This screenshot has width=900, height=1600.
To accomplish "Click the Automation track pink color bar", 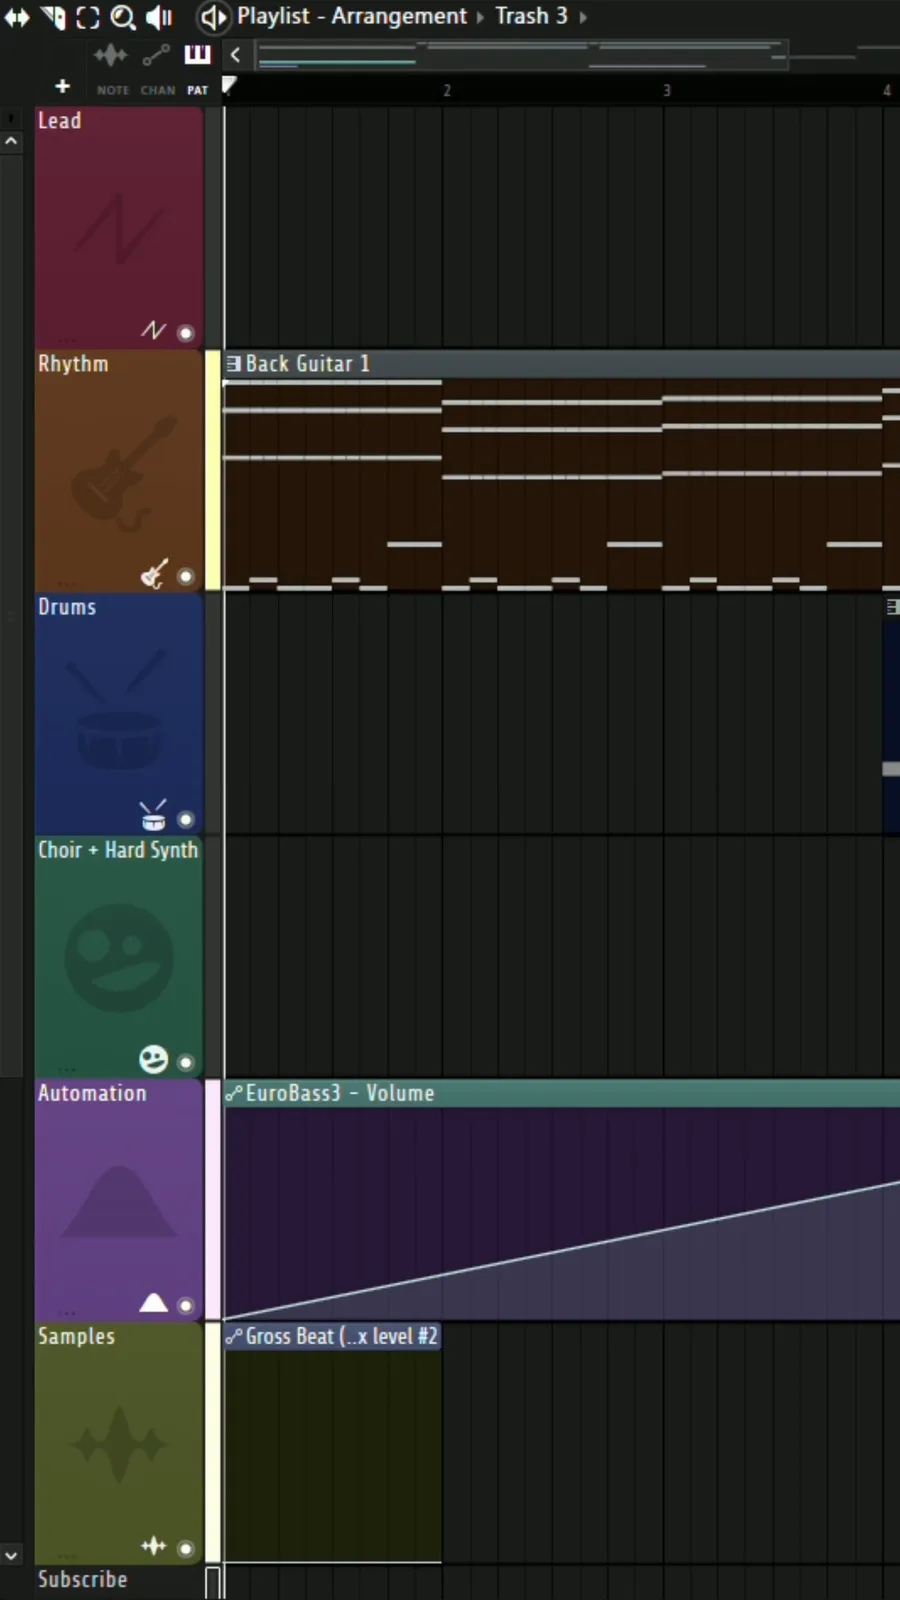I will tap(213, 1199).
